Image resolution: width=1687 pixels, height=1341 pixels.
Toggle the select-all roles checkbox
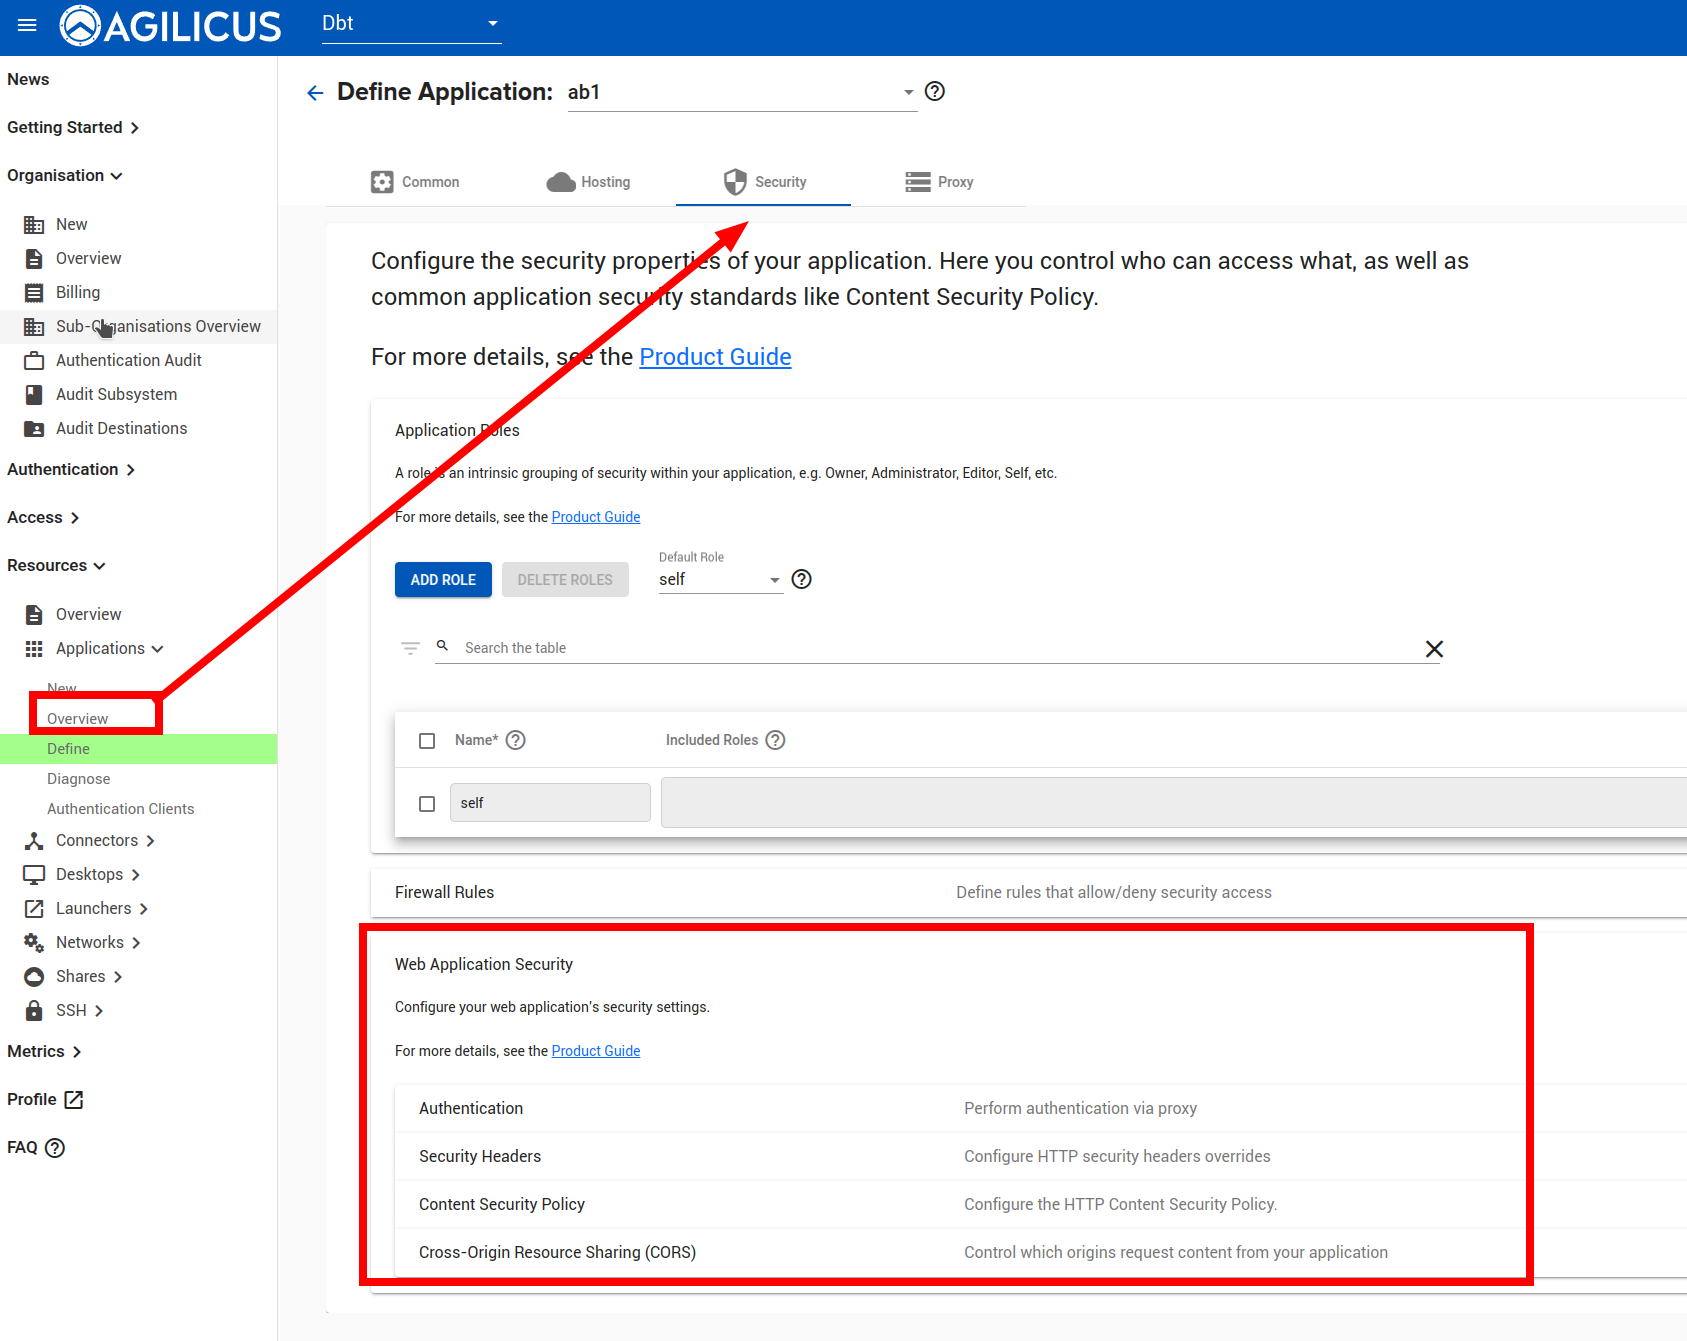(x=427, y=741)
